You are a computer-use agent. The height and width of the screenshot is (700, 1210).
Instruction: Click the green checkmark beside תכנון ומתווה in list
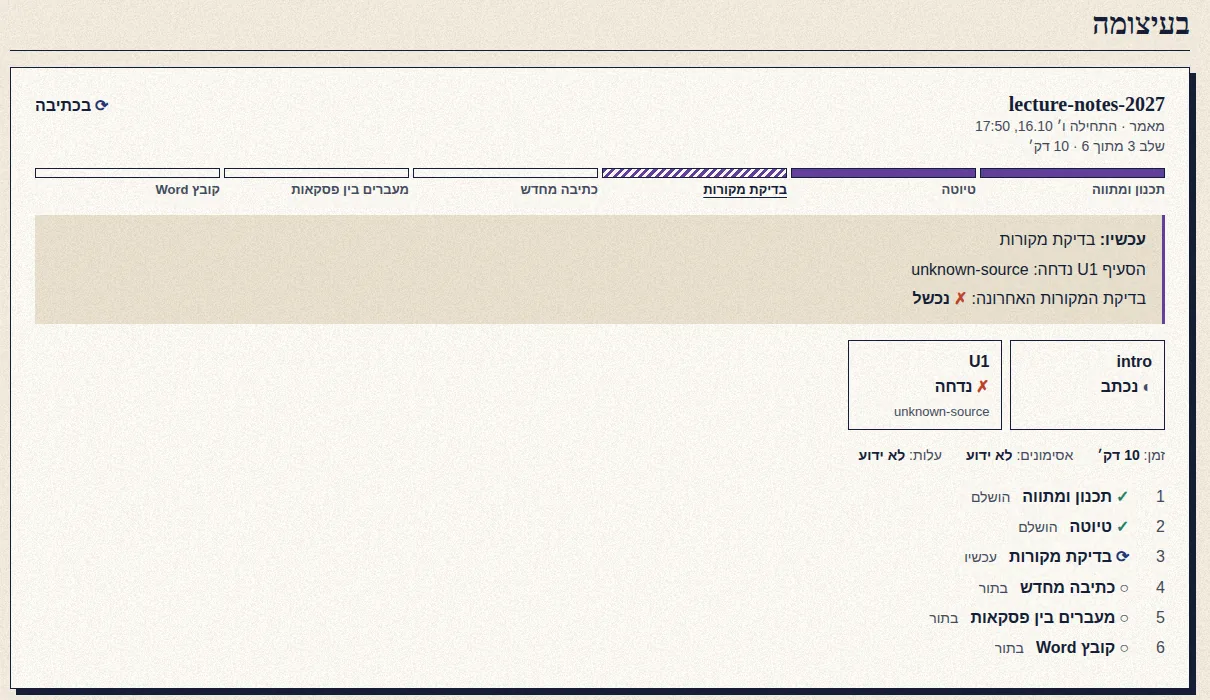[1123, 497]
